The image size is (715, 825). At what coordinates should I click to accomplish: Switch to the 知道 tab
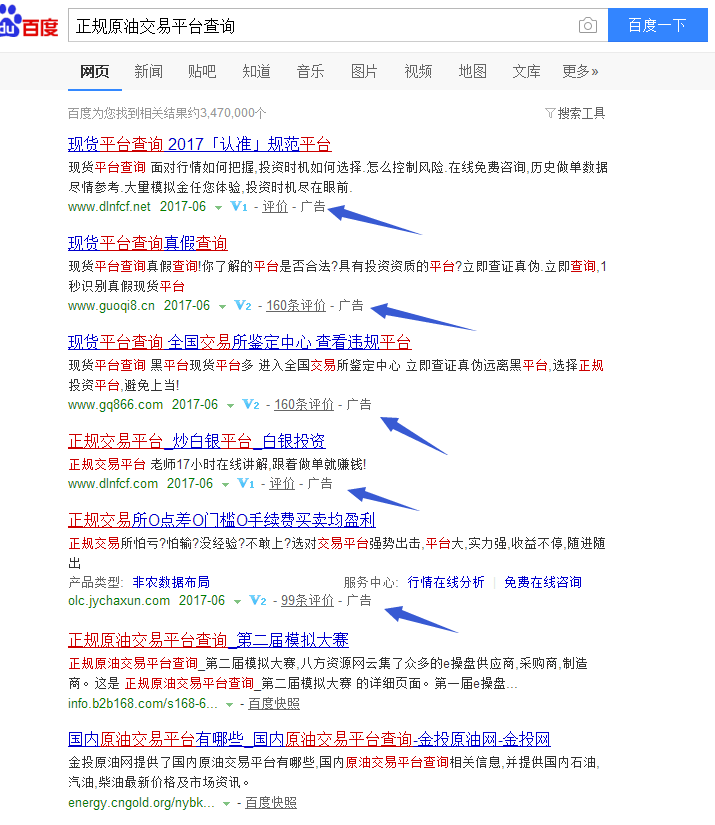256,71
